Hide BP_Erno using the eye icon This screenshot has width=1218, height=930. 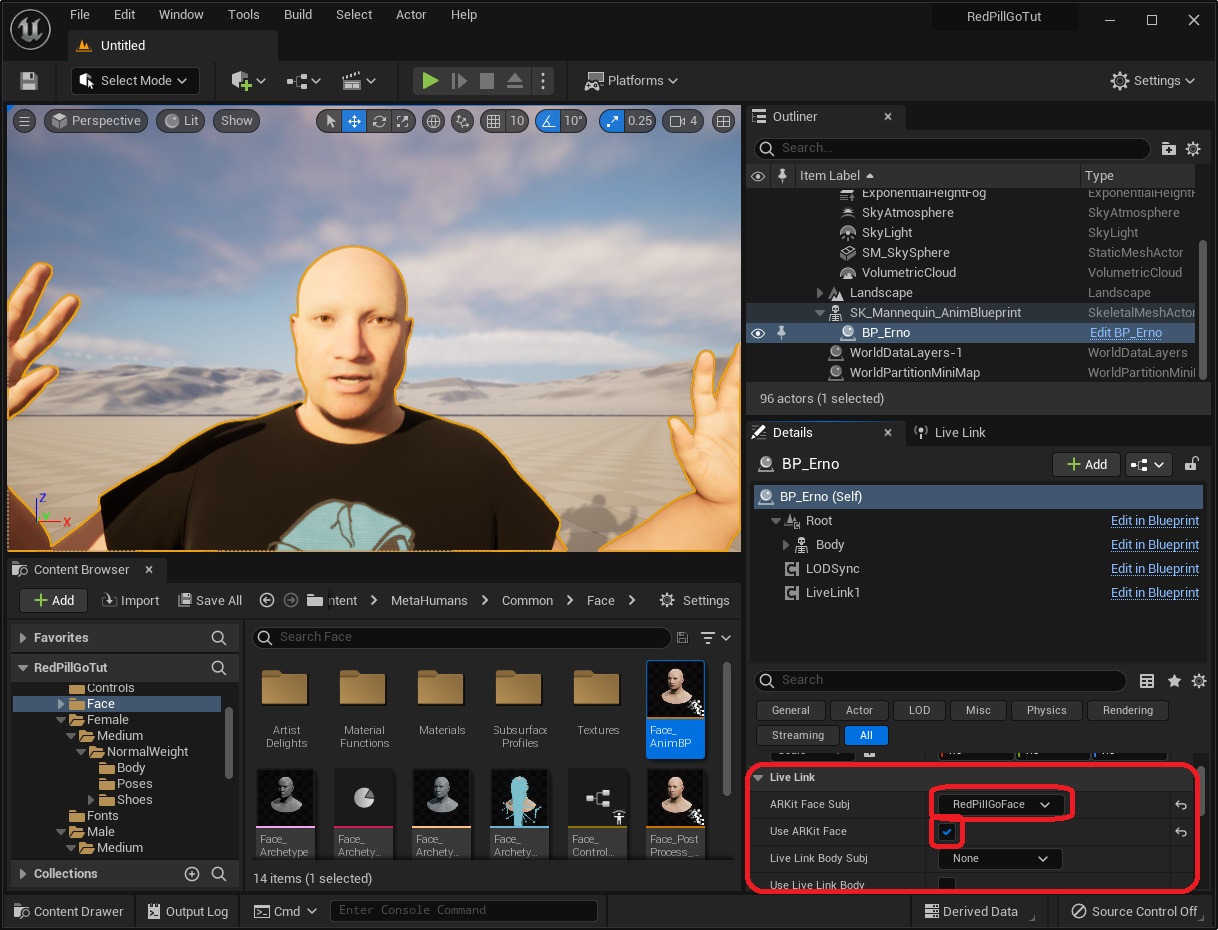758,333
